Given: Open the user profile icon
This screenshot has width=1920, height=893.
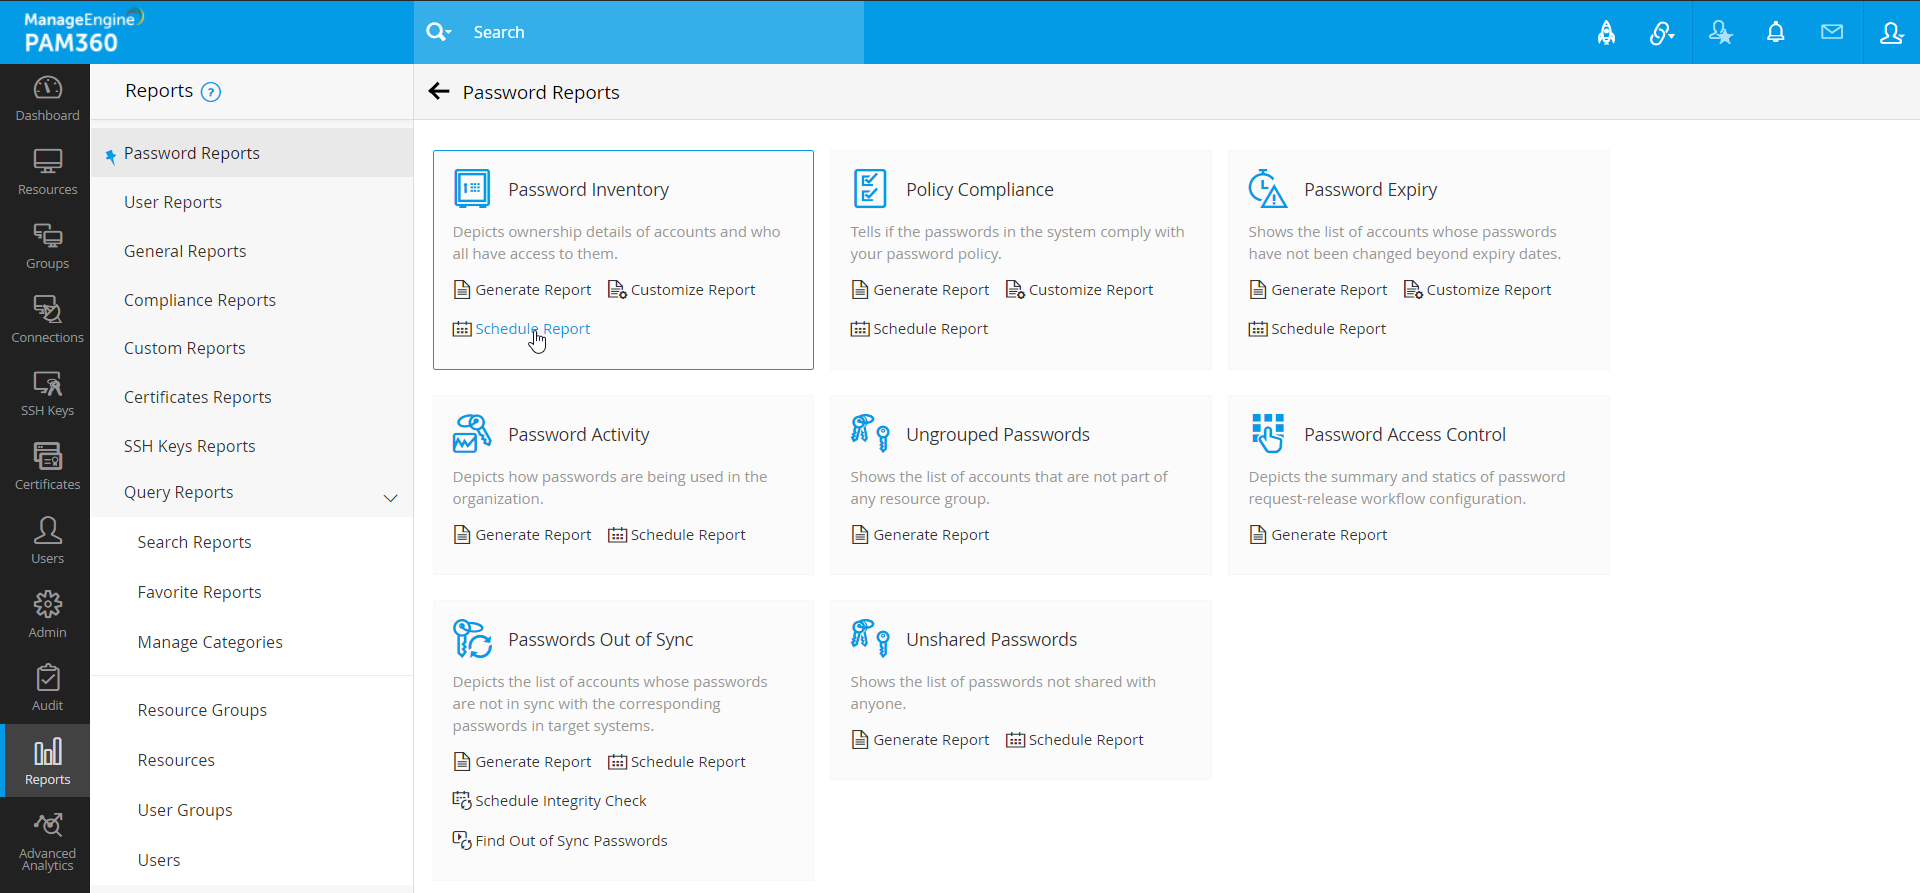Looking at the screenshot, I should coord(1890,33).
